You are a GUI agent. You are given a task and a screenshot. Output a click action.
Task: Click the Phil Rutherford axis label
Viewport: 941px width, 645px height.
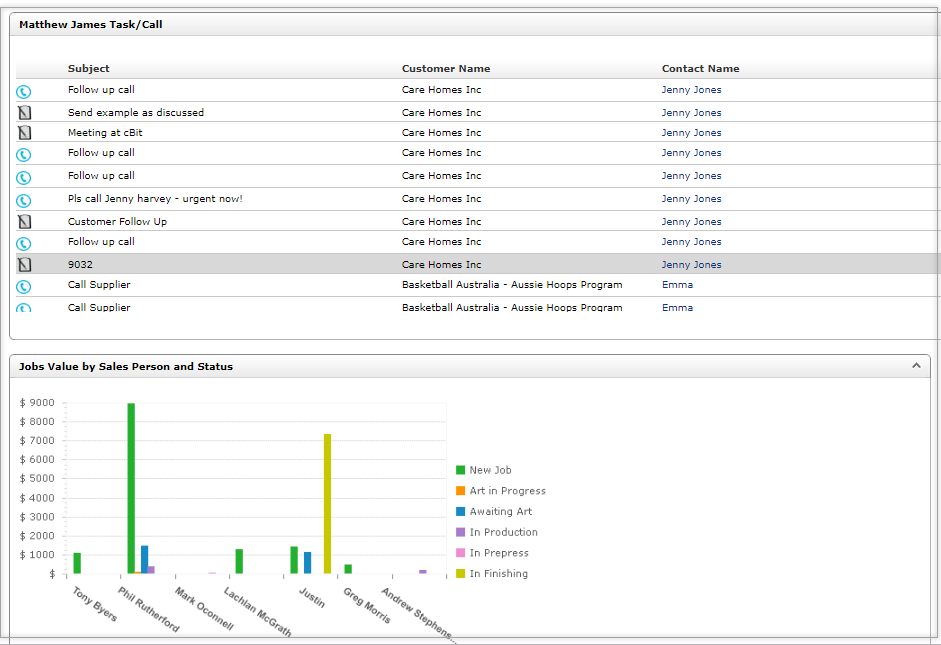[148, 610]
